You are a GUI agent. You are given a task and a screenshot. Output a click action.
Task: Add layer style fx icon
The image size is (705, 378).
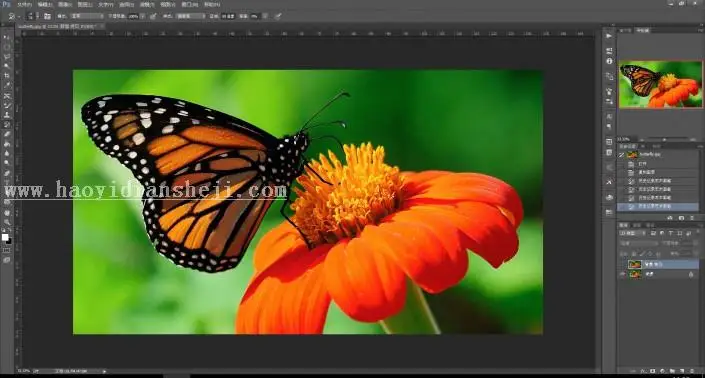643,371
